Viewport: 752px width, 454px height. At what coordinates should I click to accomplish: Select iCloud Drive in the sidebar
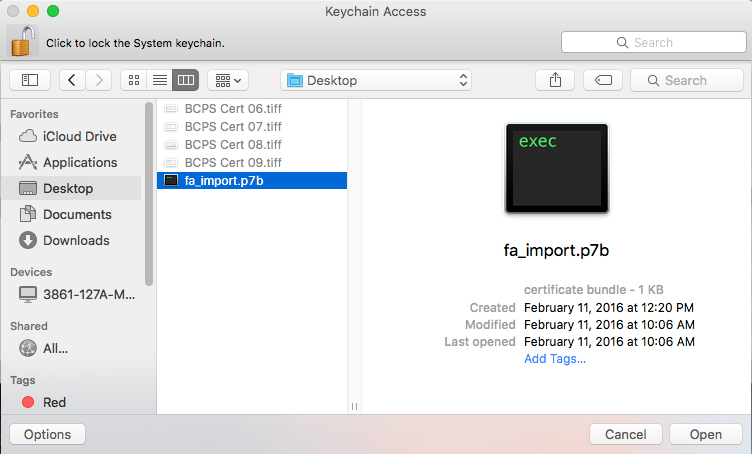[x=71, y=136]
